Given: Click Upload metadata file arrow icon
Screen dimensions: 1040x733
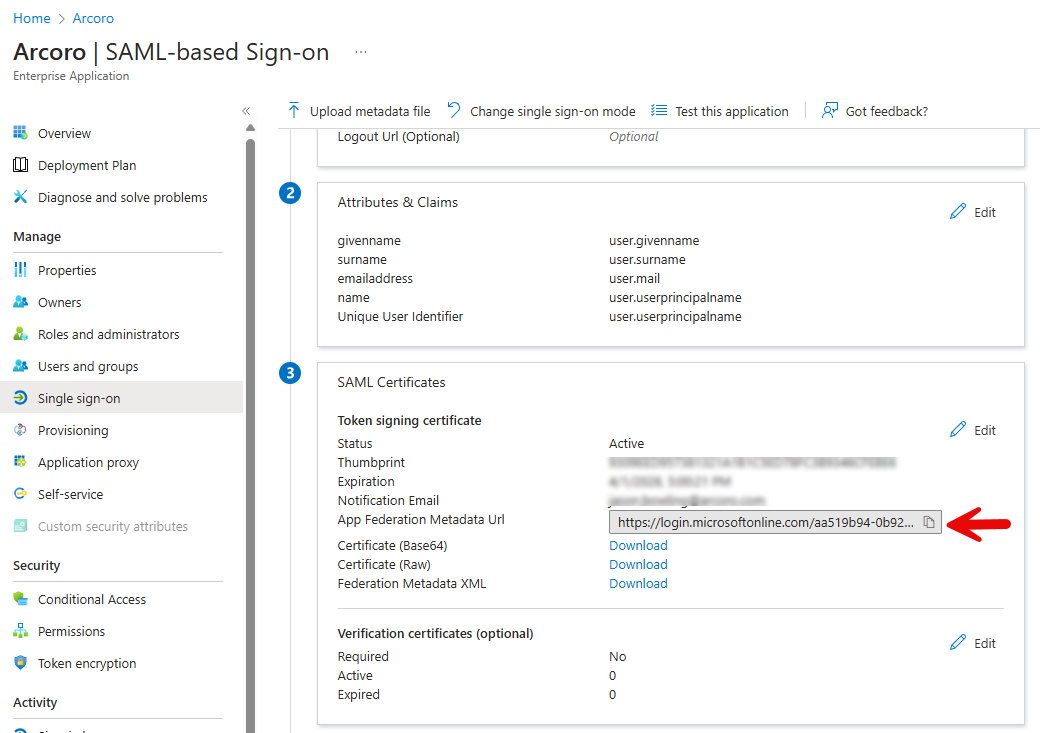Looking at the screenshot, I should [x=294, y=110].
